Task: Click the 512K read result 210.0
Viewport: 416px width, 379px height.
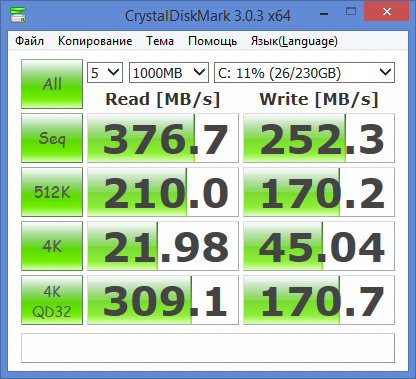Action: (163, 192)
